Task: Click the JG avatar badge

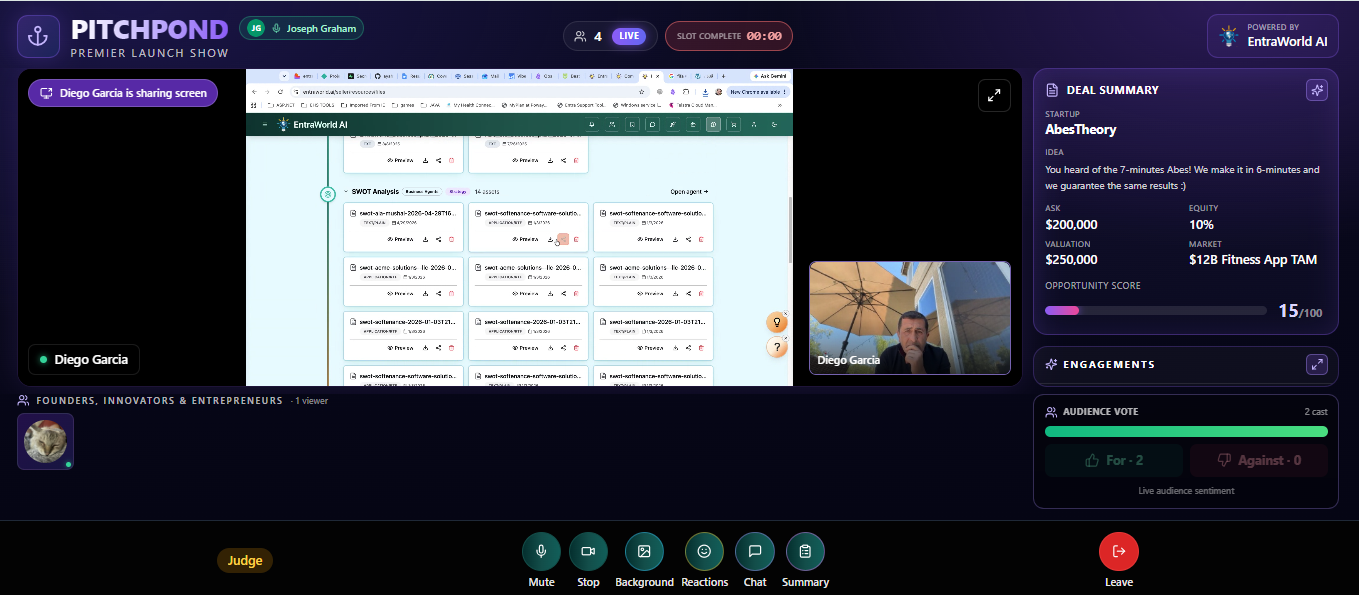Action: tap(256, 29)
